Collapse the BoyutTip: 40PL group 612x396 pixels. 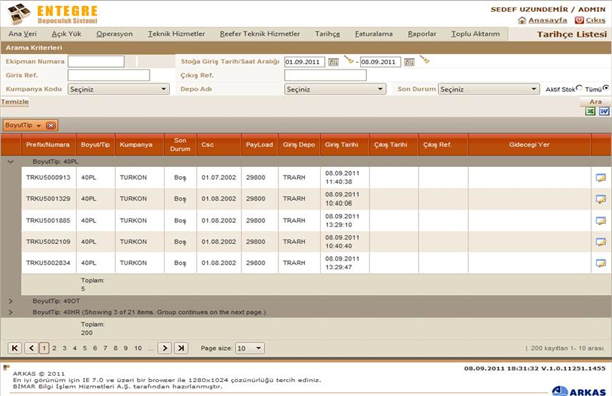(11, 162)
